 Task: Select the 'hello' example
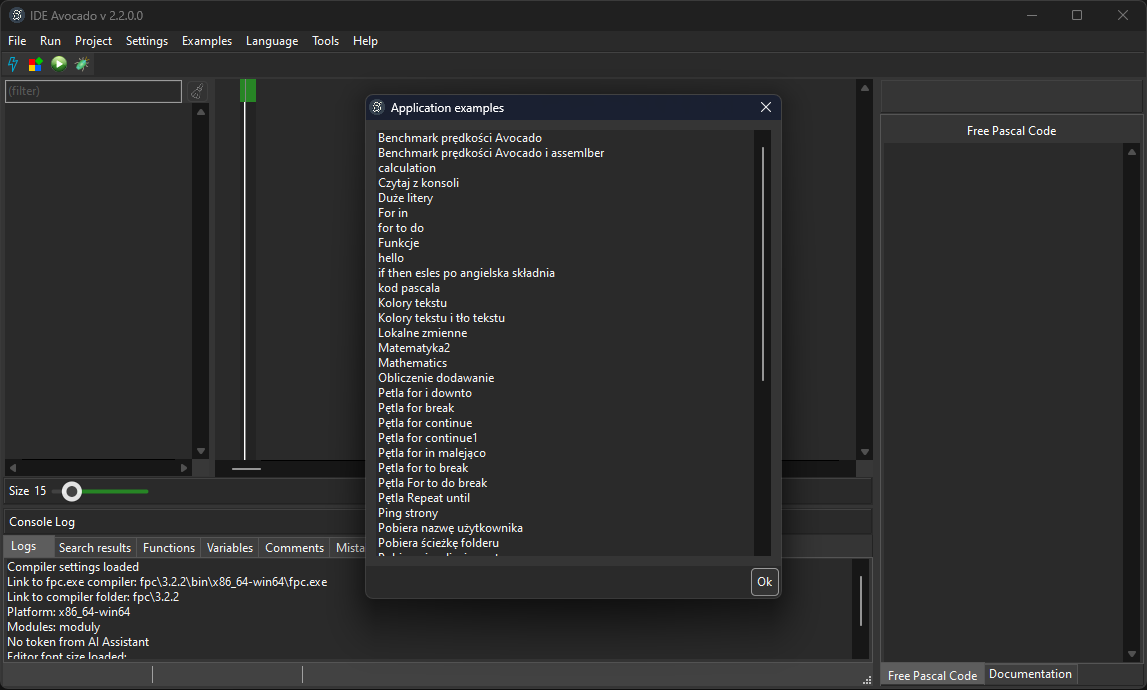click(391, 258)
